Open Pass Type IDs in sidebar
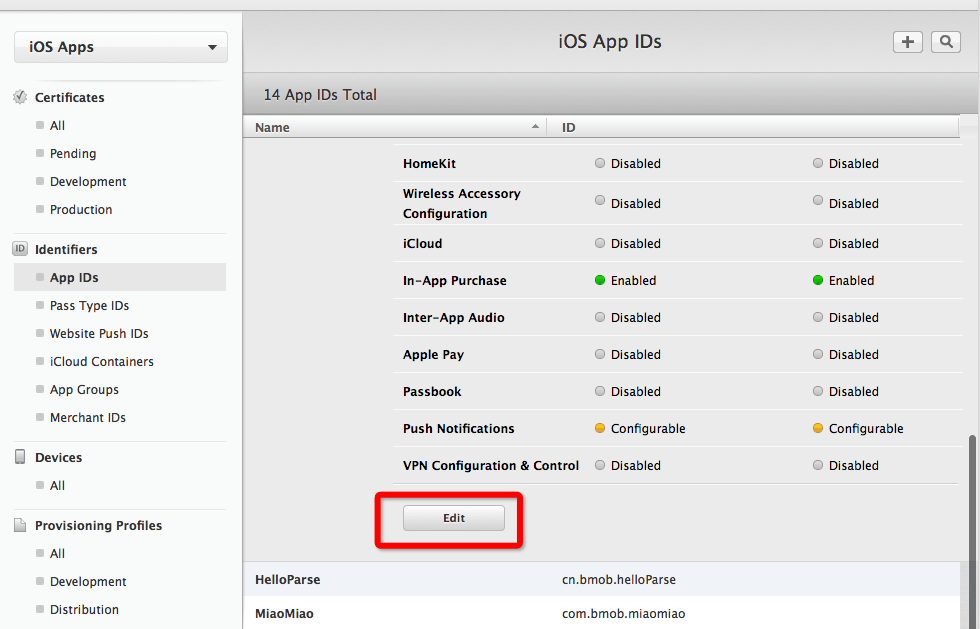The width and height of the screenshot is (980, 629). 89,306
